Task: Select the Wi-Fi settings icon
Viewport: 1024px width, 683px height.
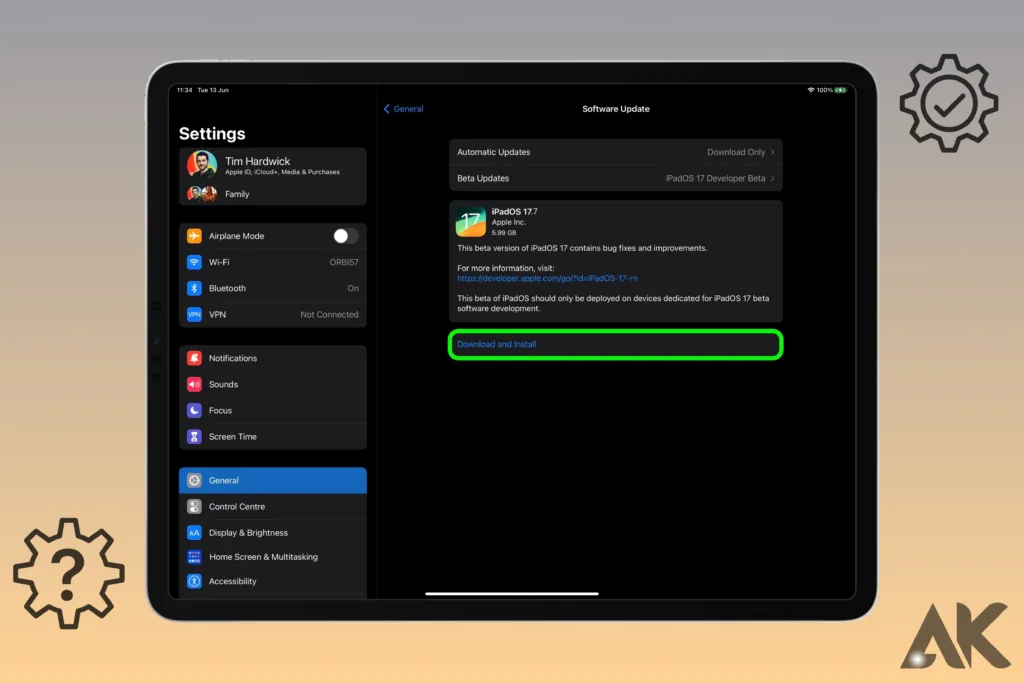Action: tap(194, 262)
